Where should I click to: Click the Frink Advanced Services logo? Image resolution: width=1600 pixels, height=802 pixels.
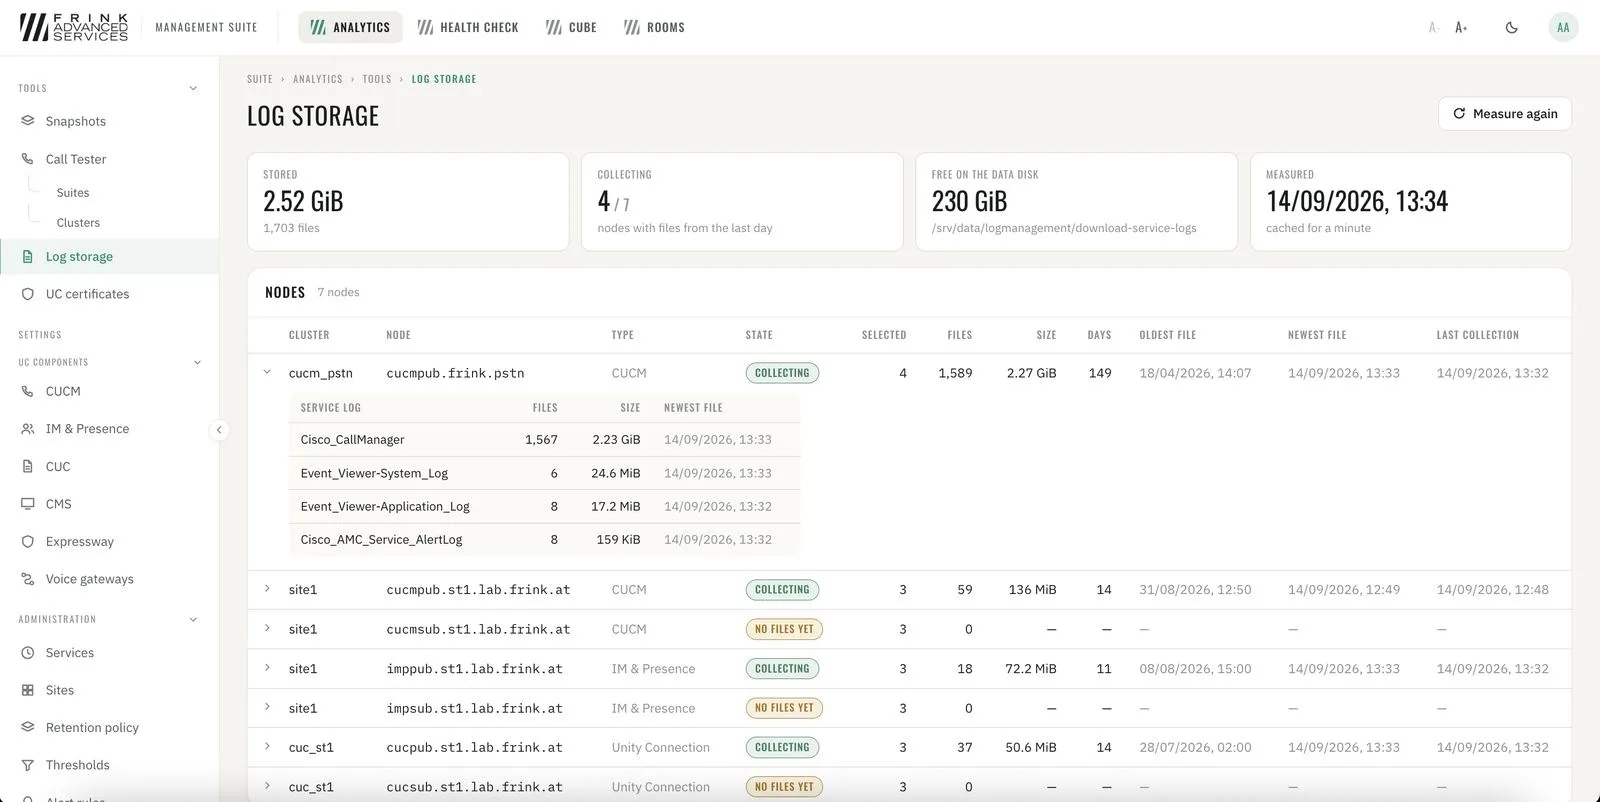point(74,28)
